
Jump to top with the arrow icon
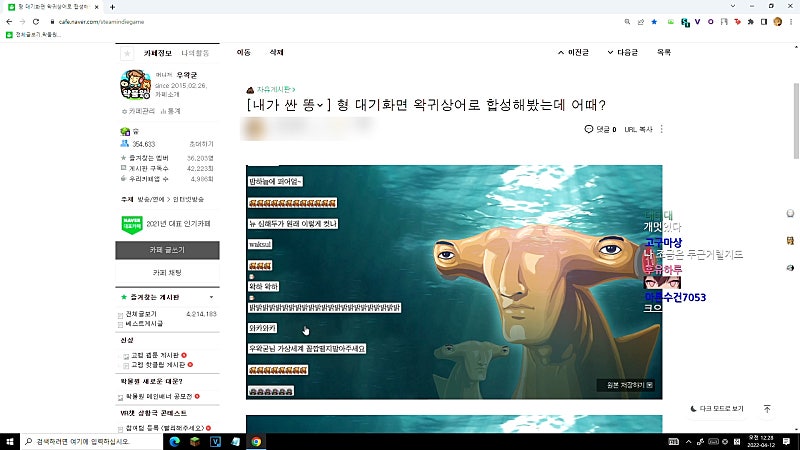pos(767,409)
